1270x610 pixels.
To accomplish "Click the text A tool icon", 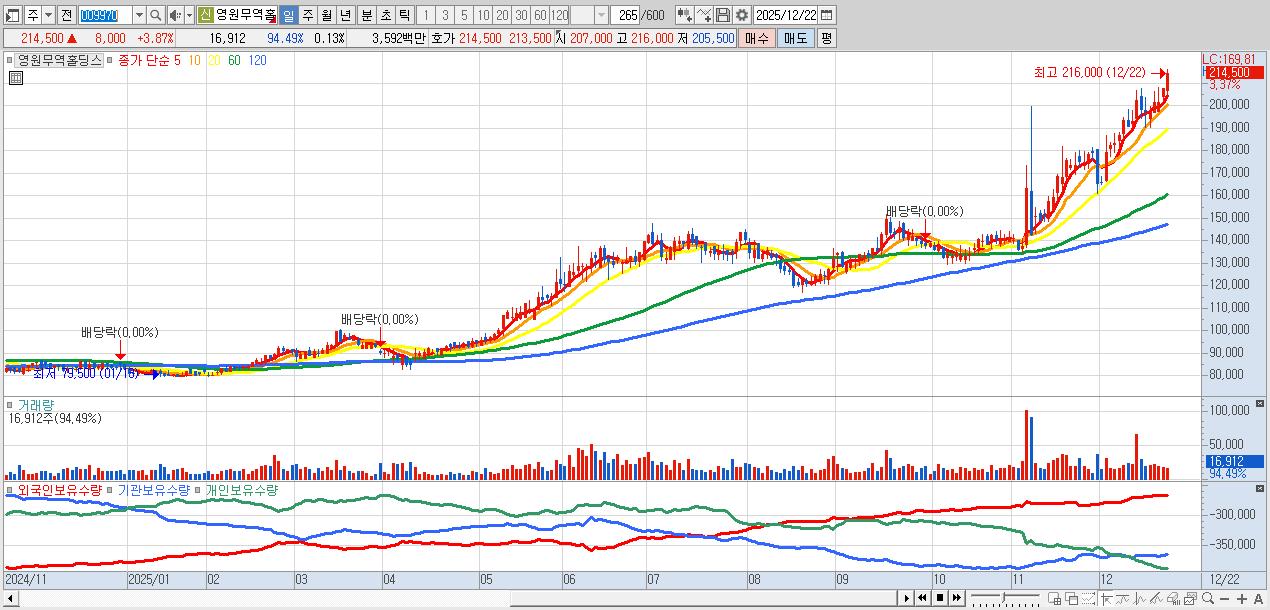I will (1258, 598).
